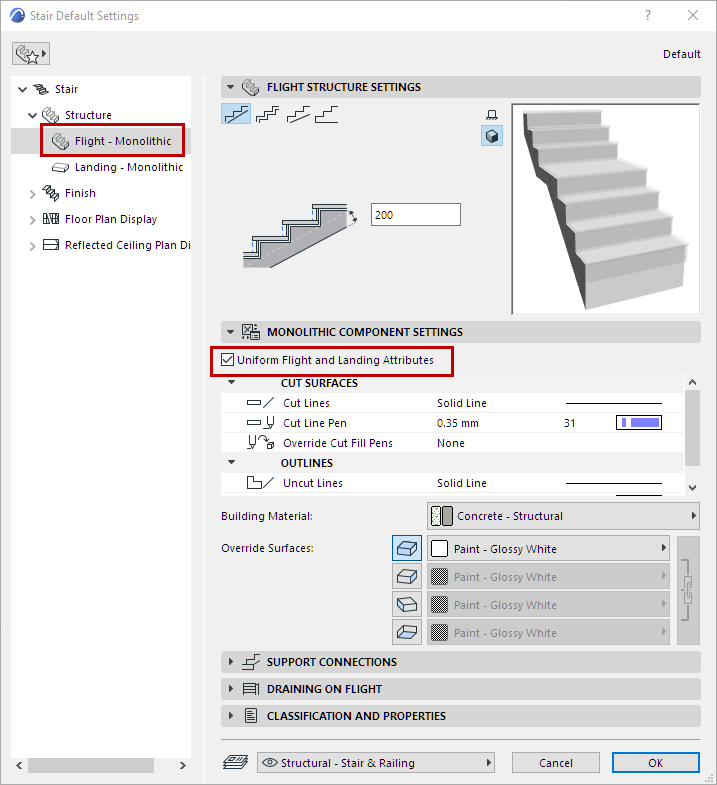Click the settings list scroll up arrow
Image resolution: width=717 pixels, height=785 pixels.
pyautogui.click(x=692, y=382)
